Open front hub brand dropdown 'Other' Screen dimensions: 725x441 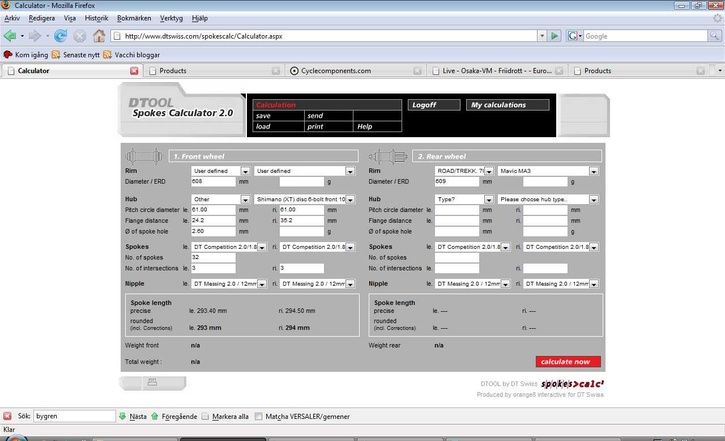[220, 199]
